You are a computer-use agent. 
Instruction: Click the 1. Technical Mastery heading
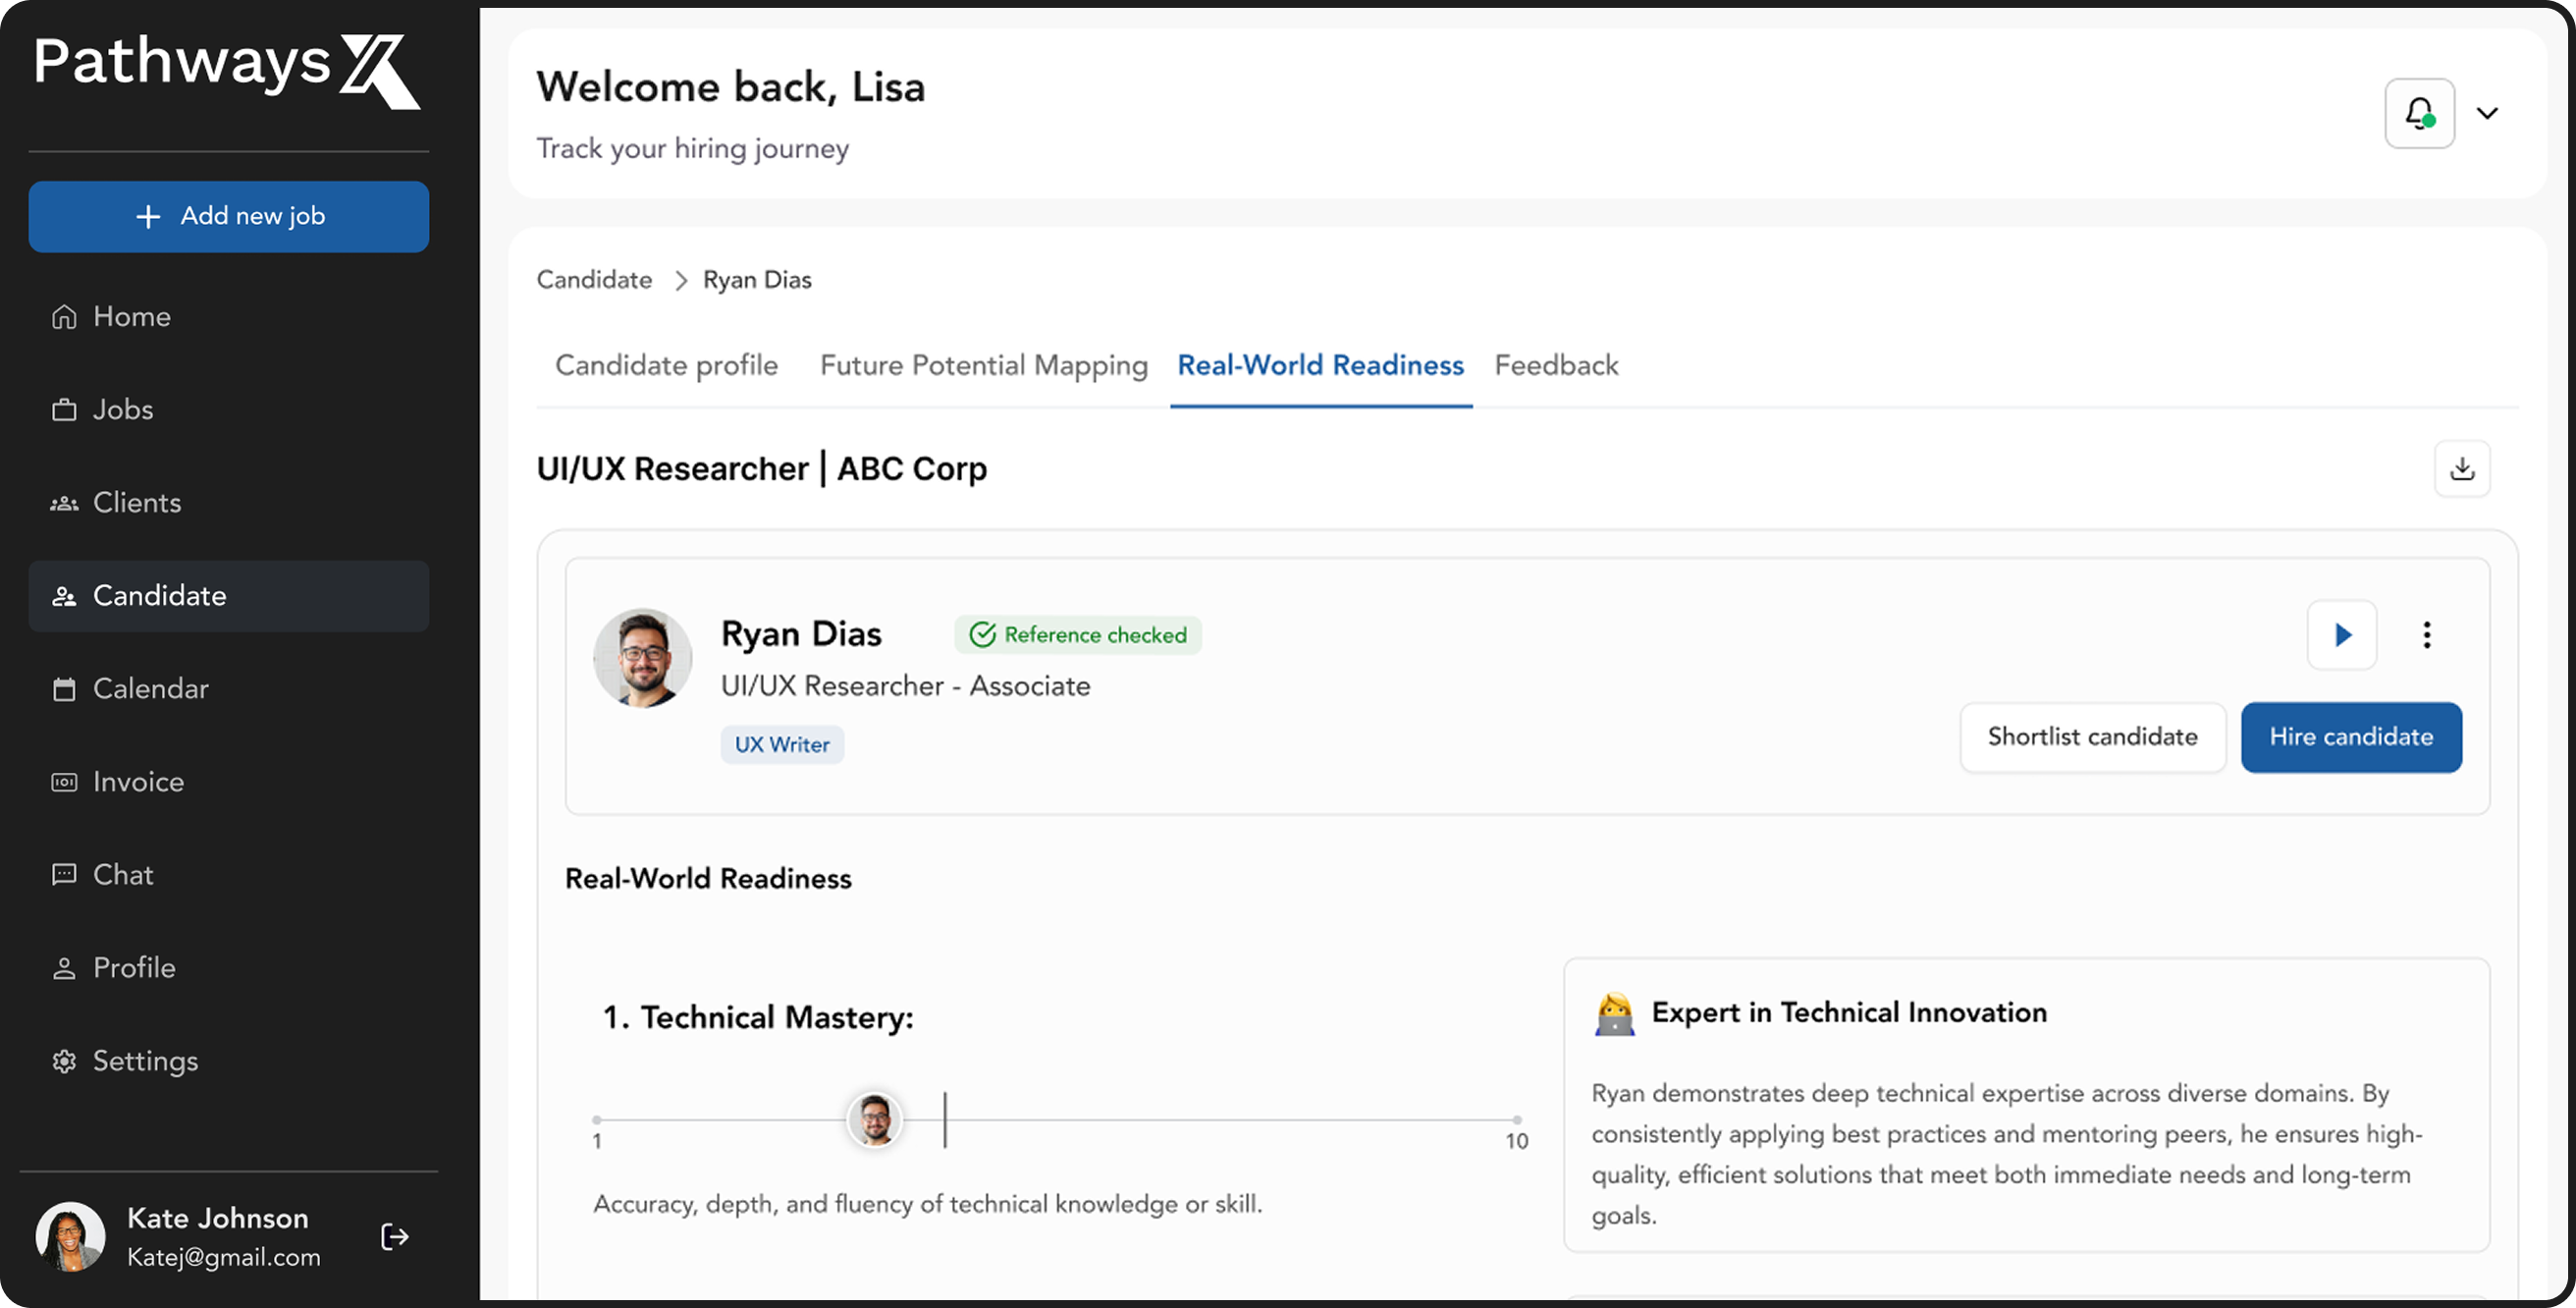tap(758, 1018)
